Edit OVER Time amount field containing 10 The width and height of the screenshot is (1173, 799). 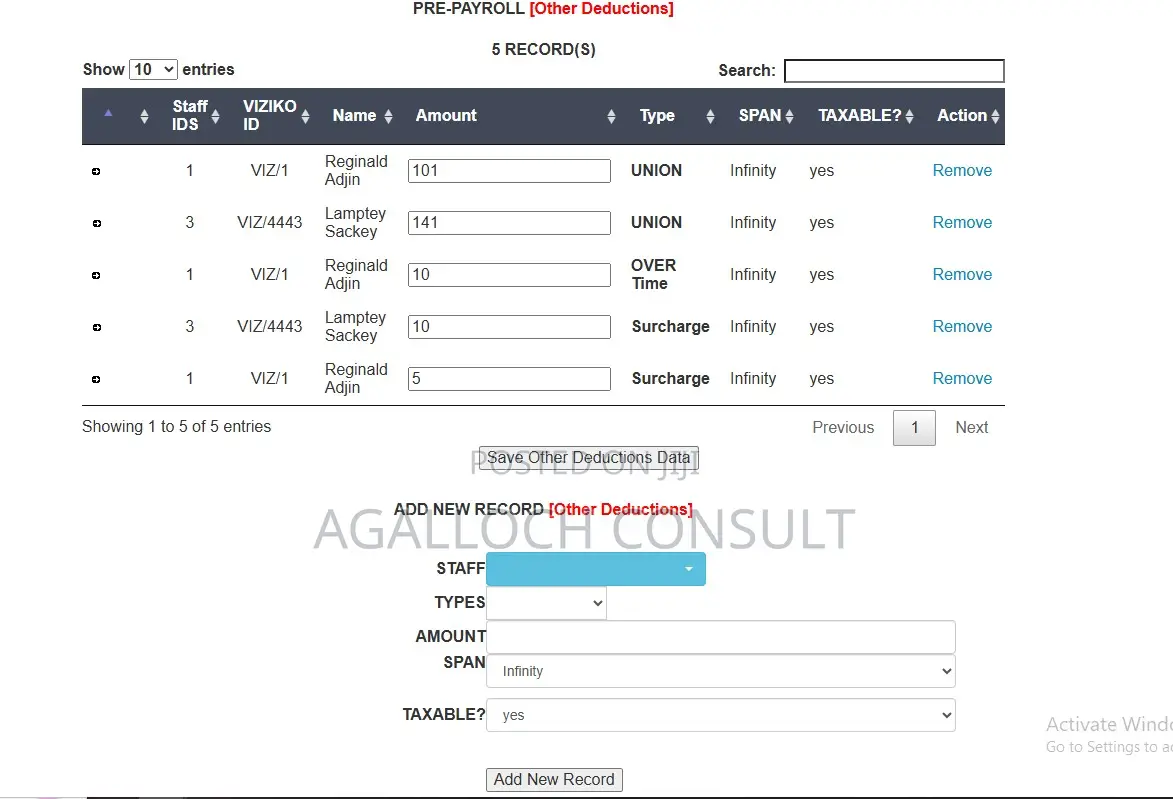(x=509, y=275)
